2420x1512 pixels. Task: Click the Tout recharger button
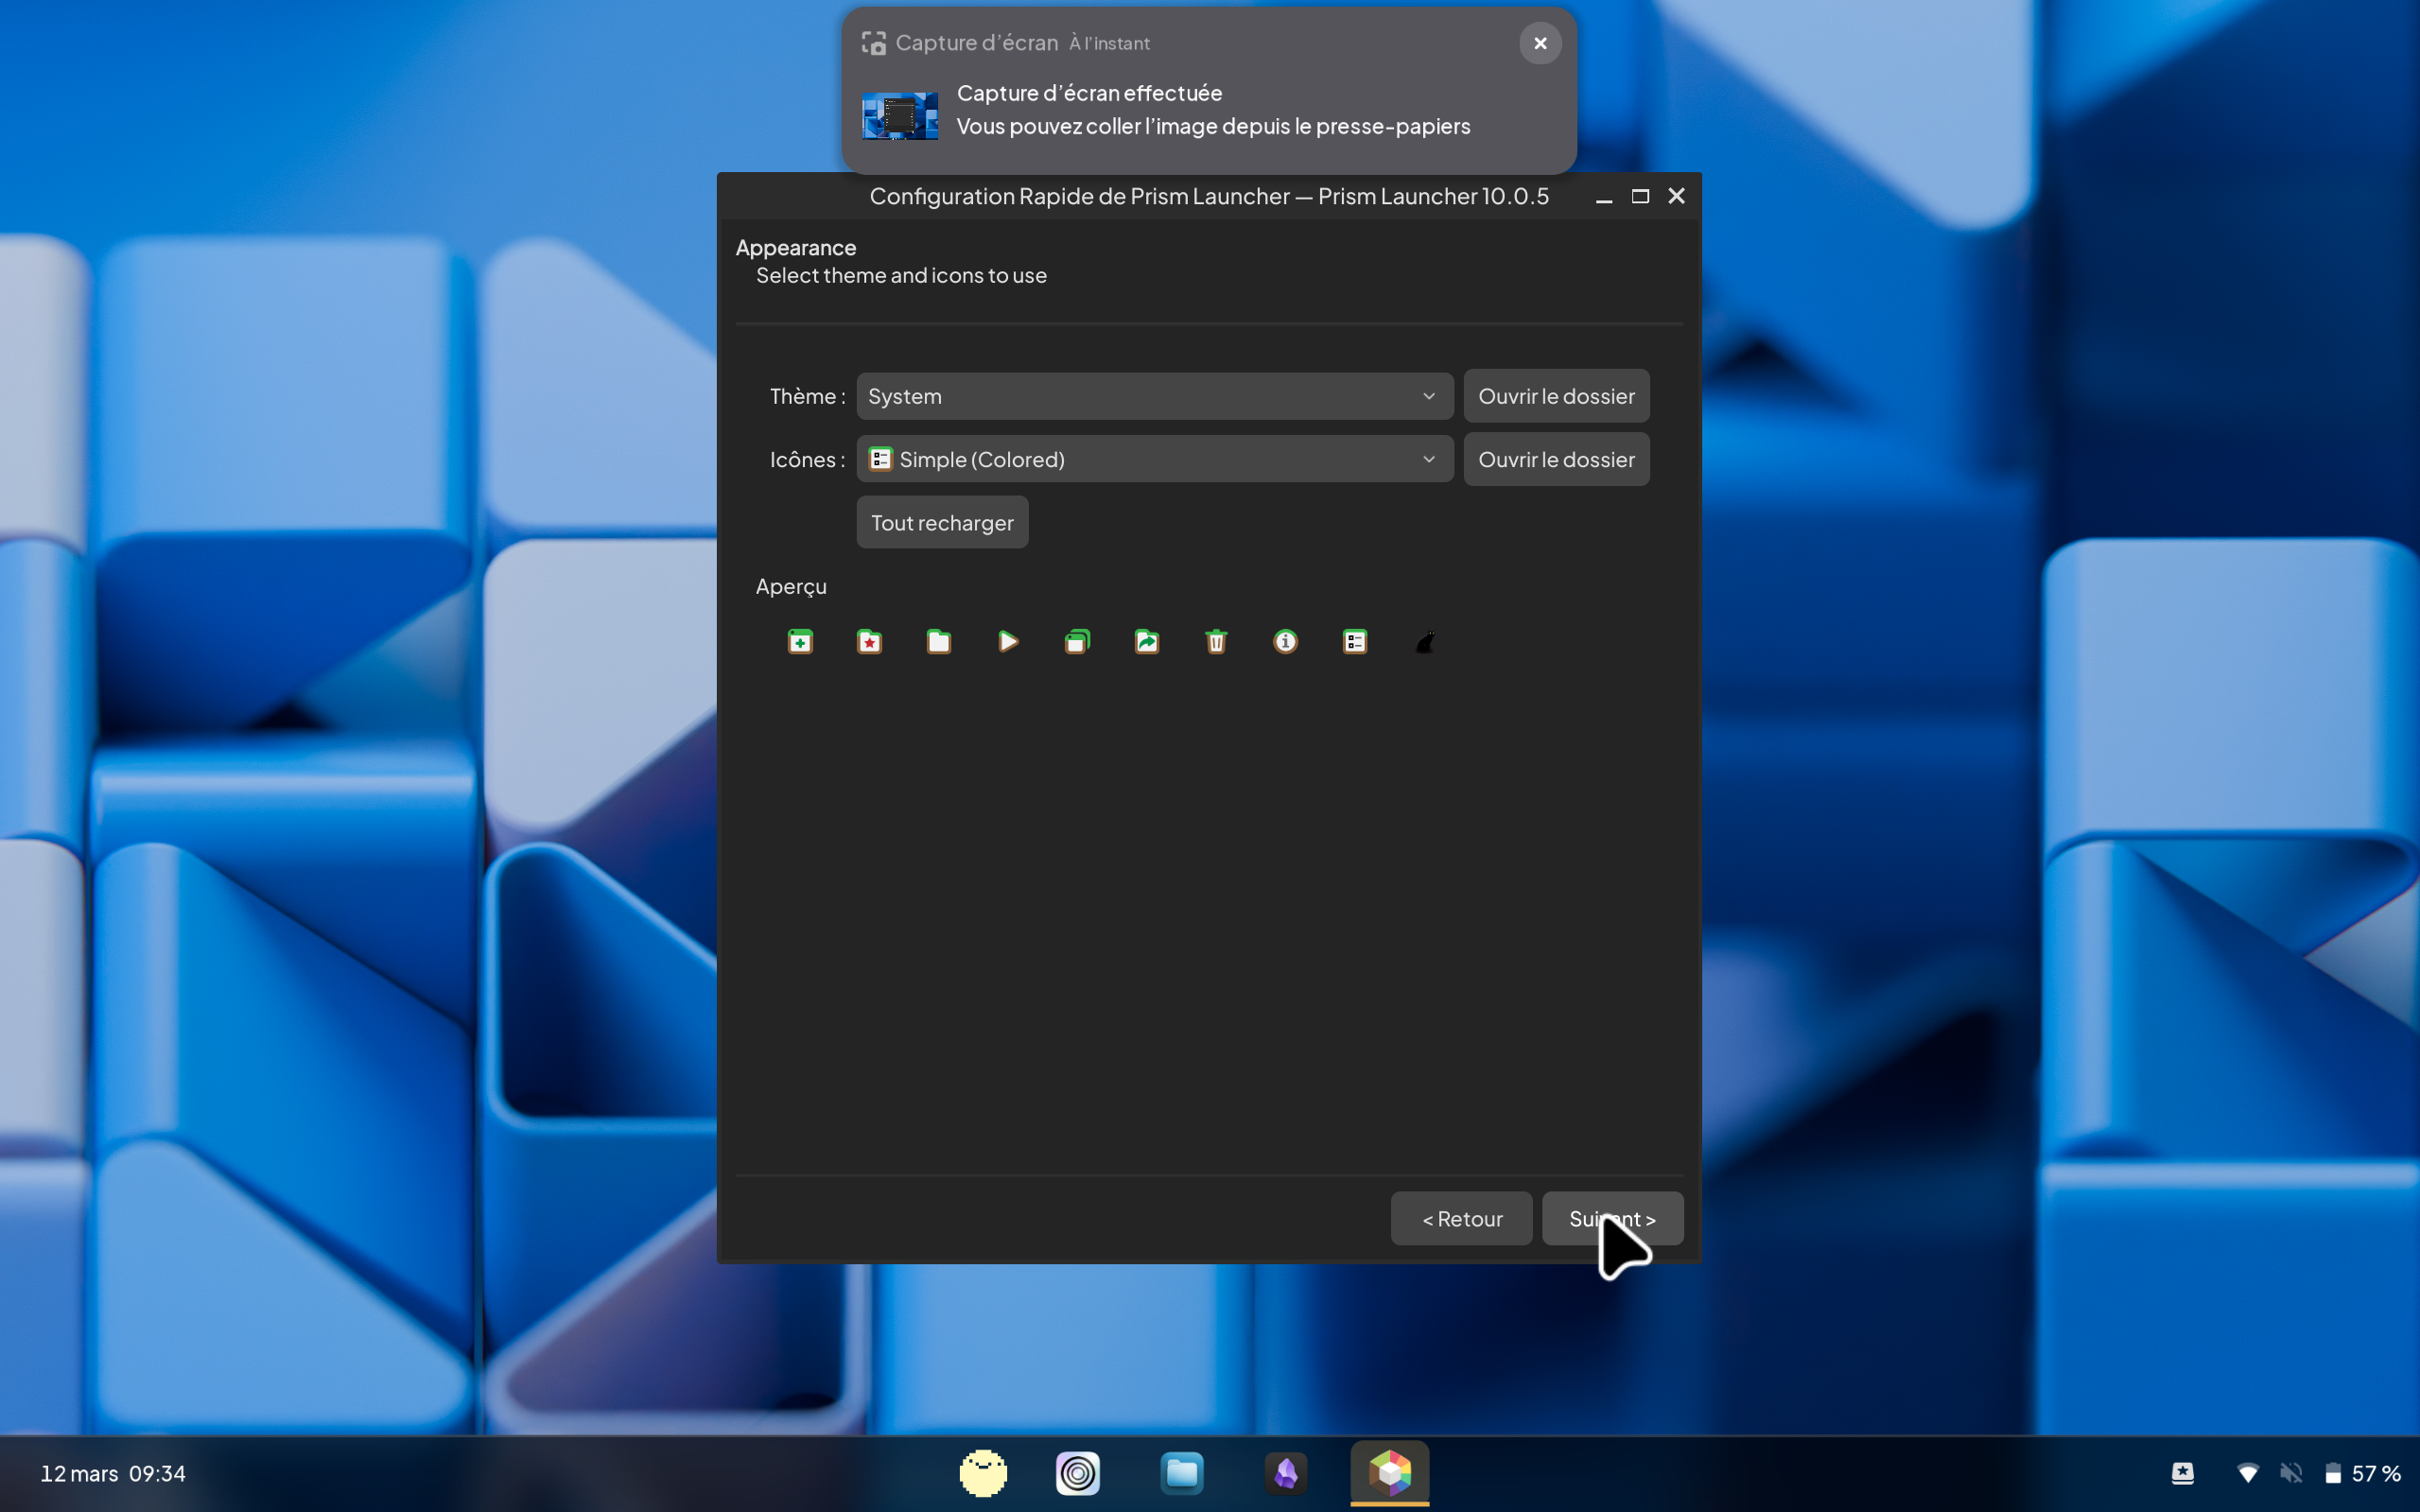(x=942, y=522)
